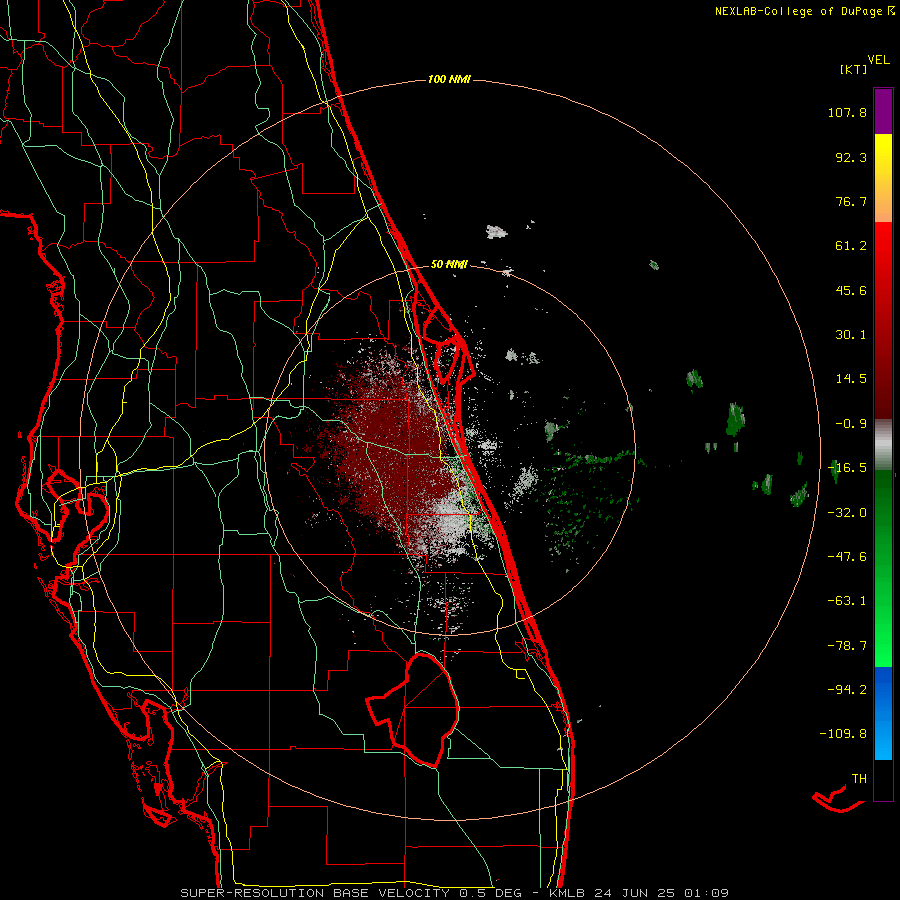This screenshot has height=900, width=900.
Task: Click the 50 NMI range ring label
Action: click(449, 265)
